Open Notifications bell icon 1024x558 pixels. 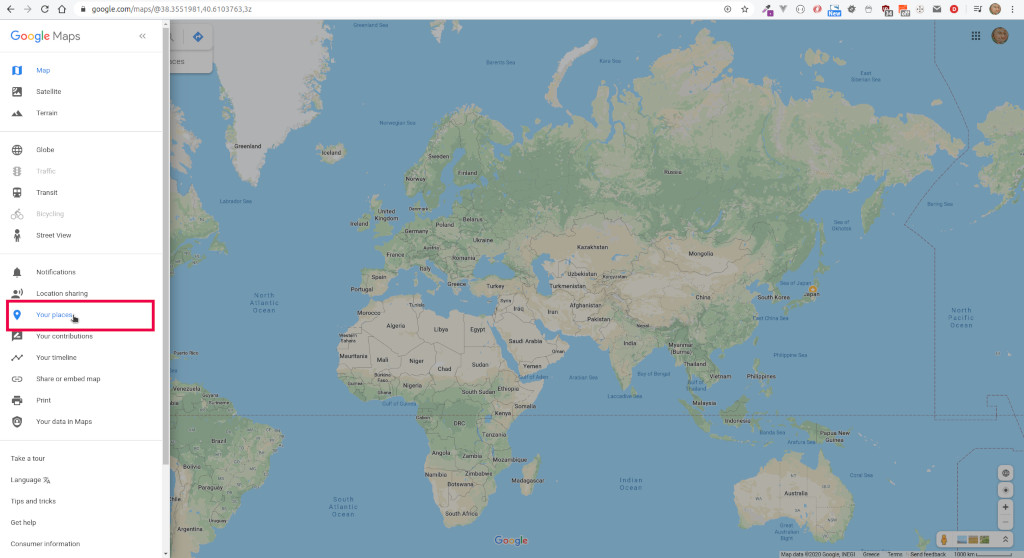coord(17,272)
